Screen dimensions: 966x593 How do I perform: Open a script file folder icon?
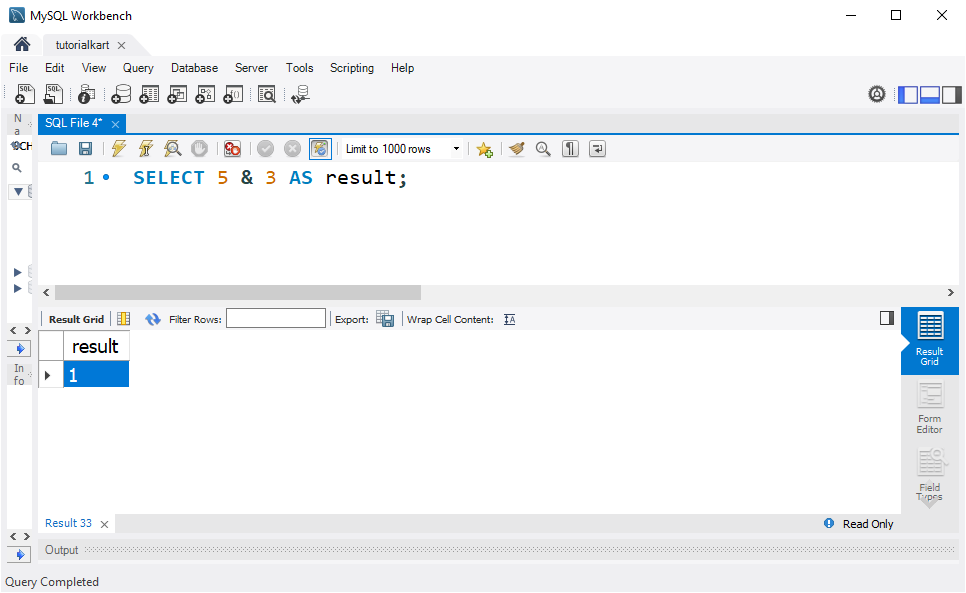coord(59,148)
